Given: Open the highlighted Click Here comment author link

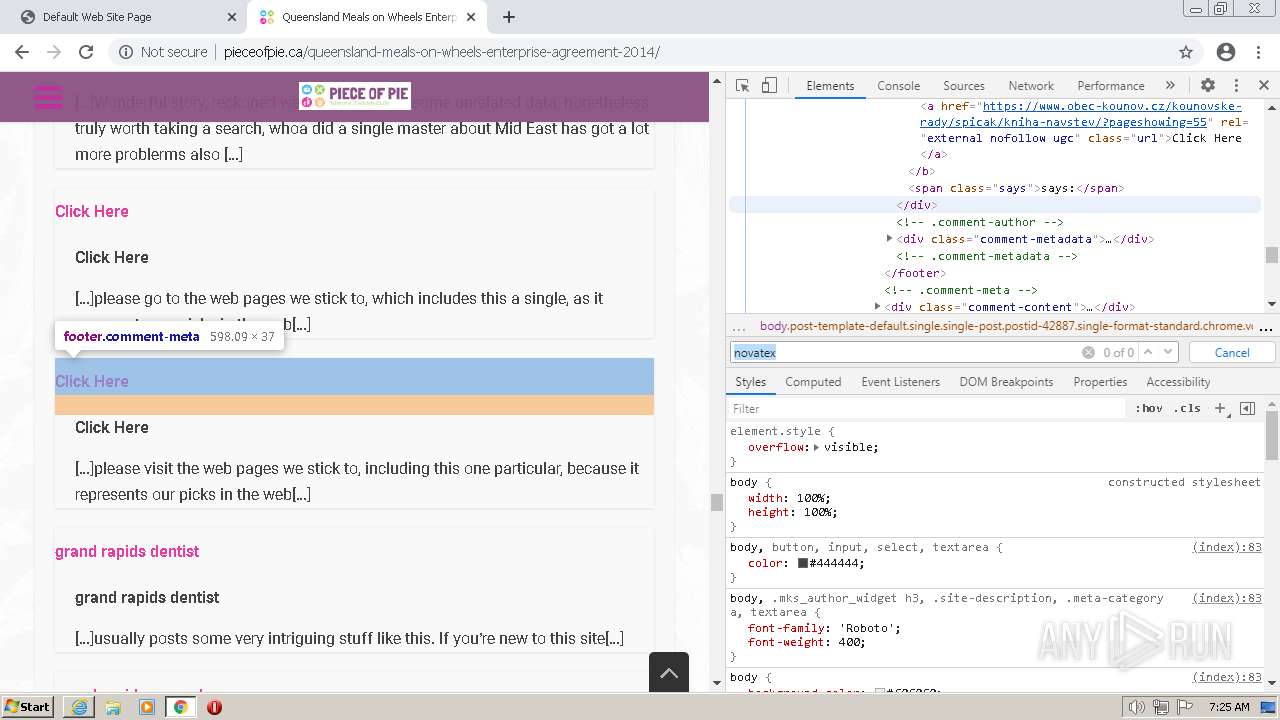Looking at the screenshot, I should (92, 381).
